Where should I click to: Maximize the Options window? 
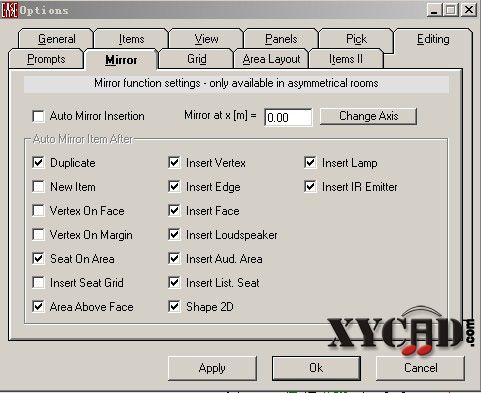(451, 10)
